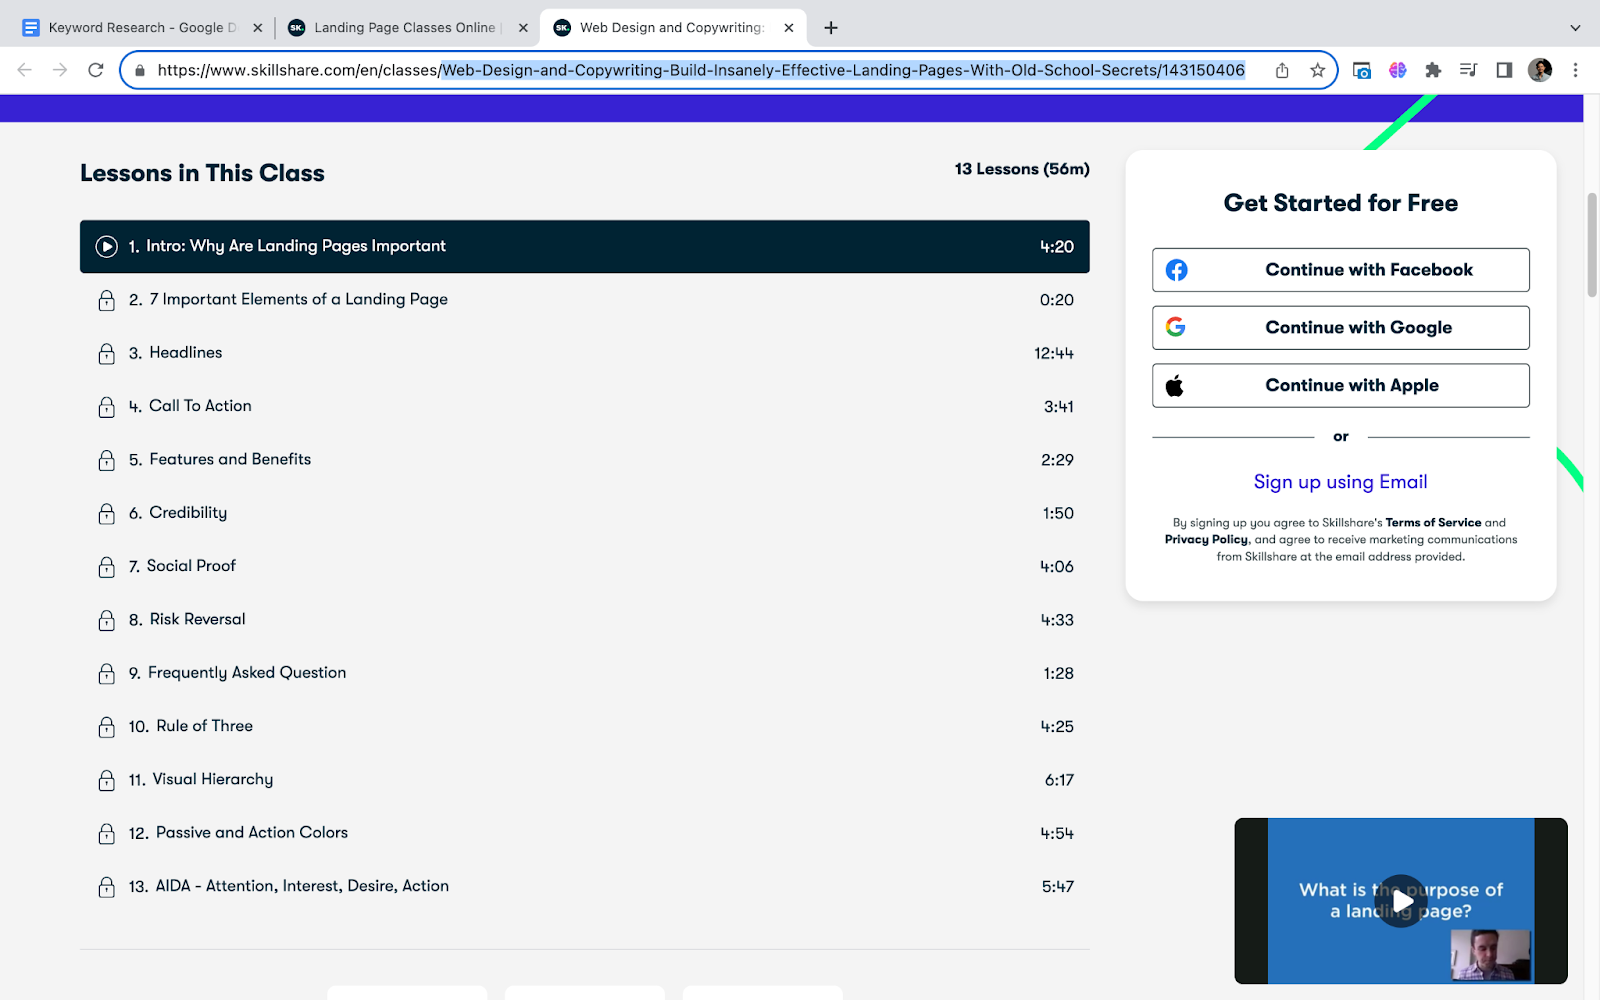The height and width of the screenshot is (1000, 1600).
Task: Click the lock icon beside Risk Reversal
Action: 107,620
